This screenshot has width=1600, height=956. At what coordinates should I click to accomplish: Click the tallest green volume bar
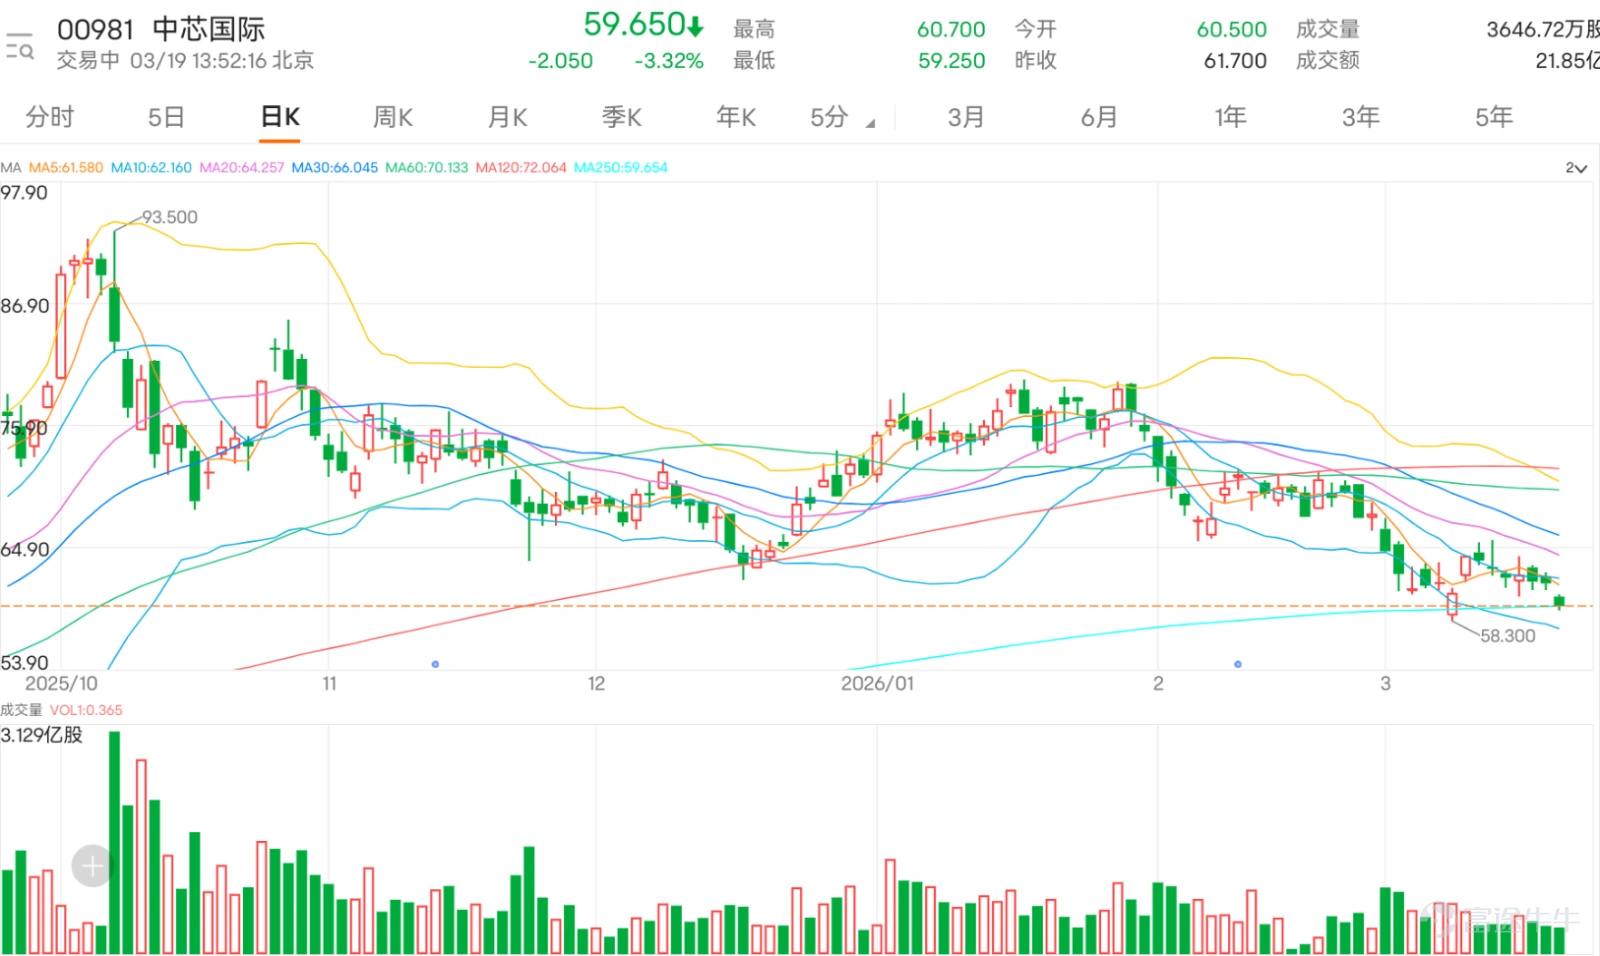(115, 842)
